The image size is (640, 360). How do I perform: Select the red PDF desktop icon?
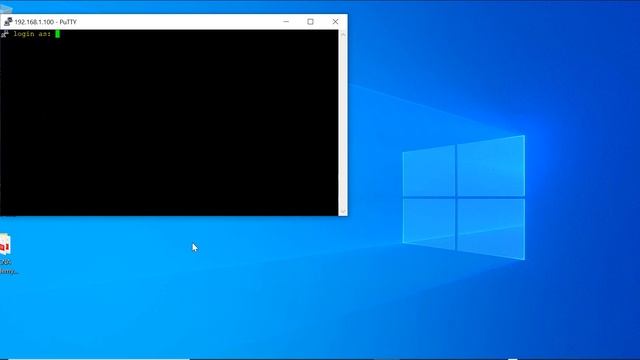tap(5, 254)
